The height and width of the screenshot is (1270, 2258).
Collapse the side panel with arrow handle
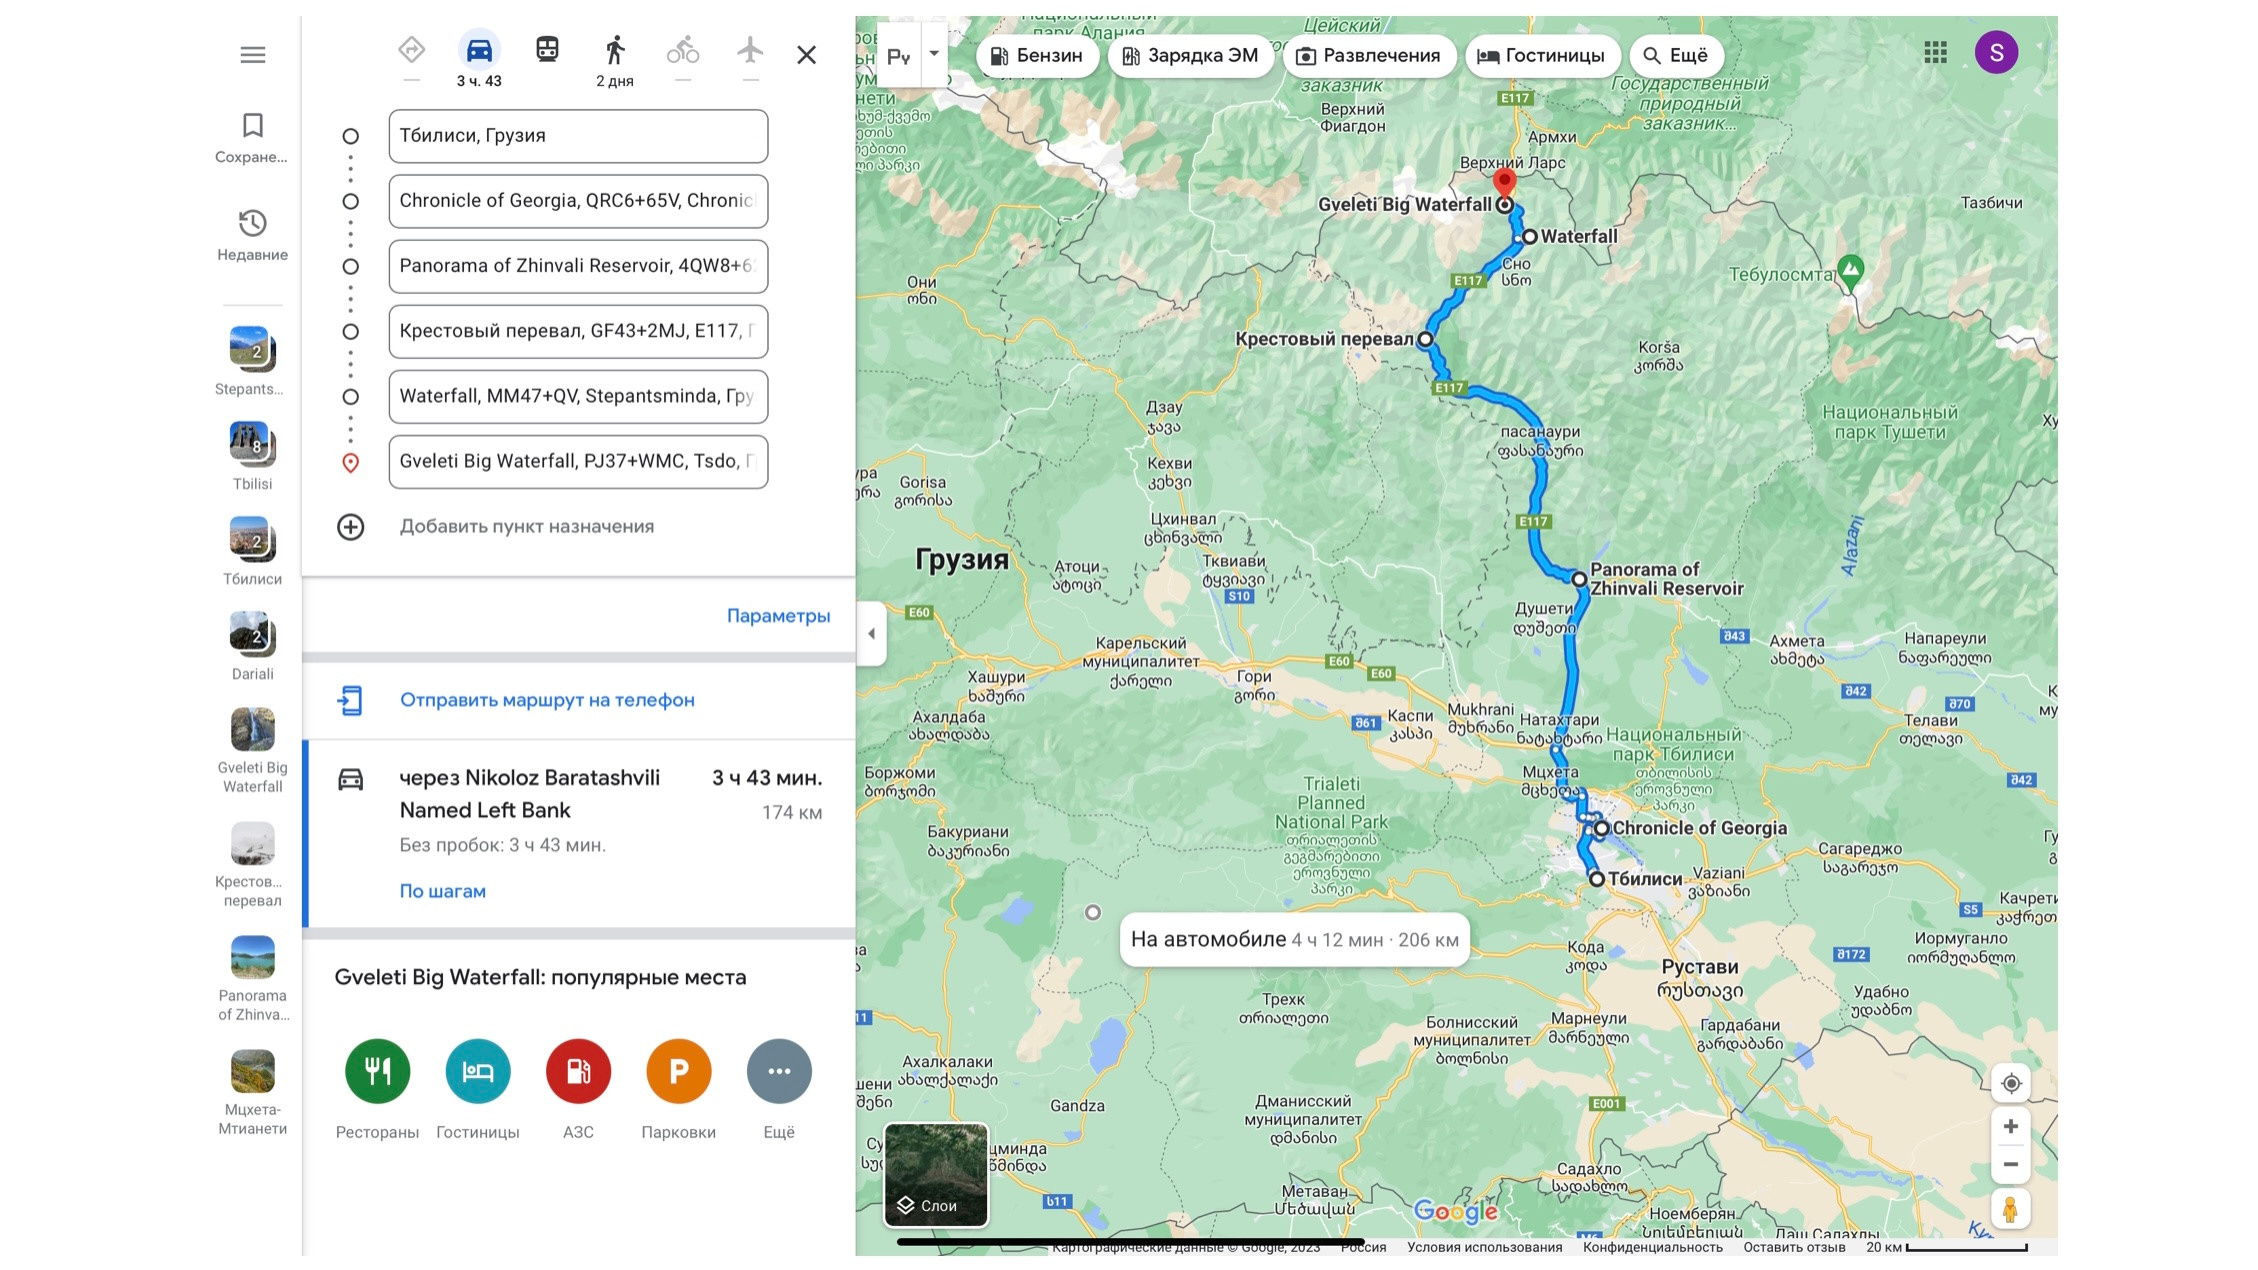click(871, 633)
